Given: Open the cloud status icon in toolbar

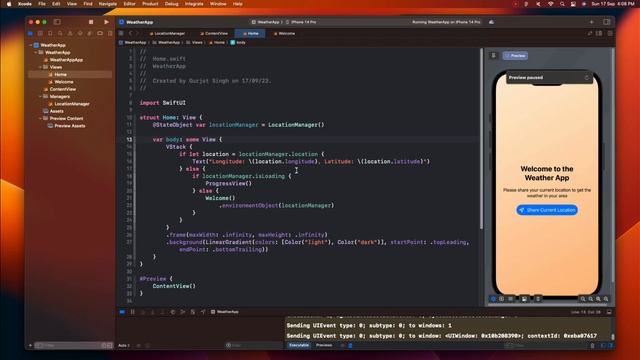Looking at the screenshot, I should [491, 22].
